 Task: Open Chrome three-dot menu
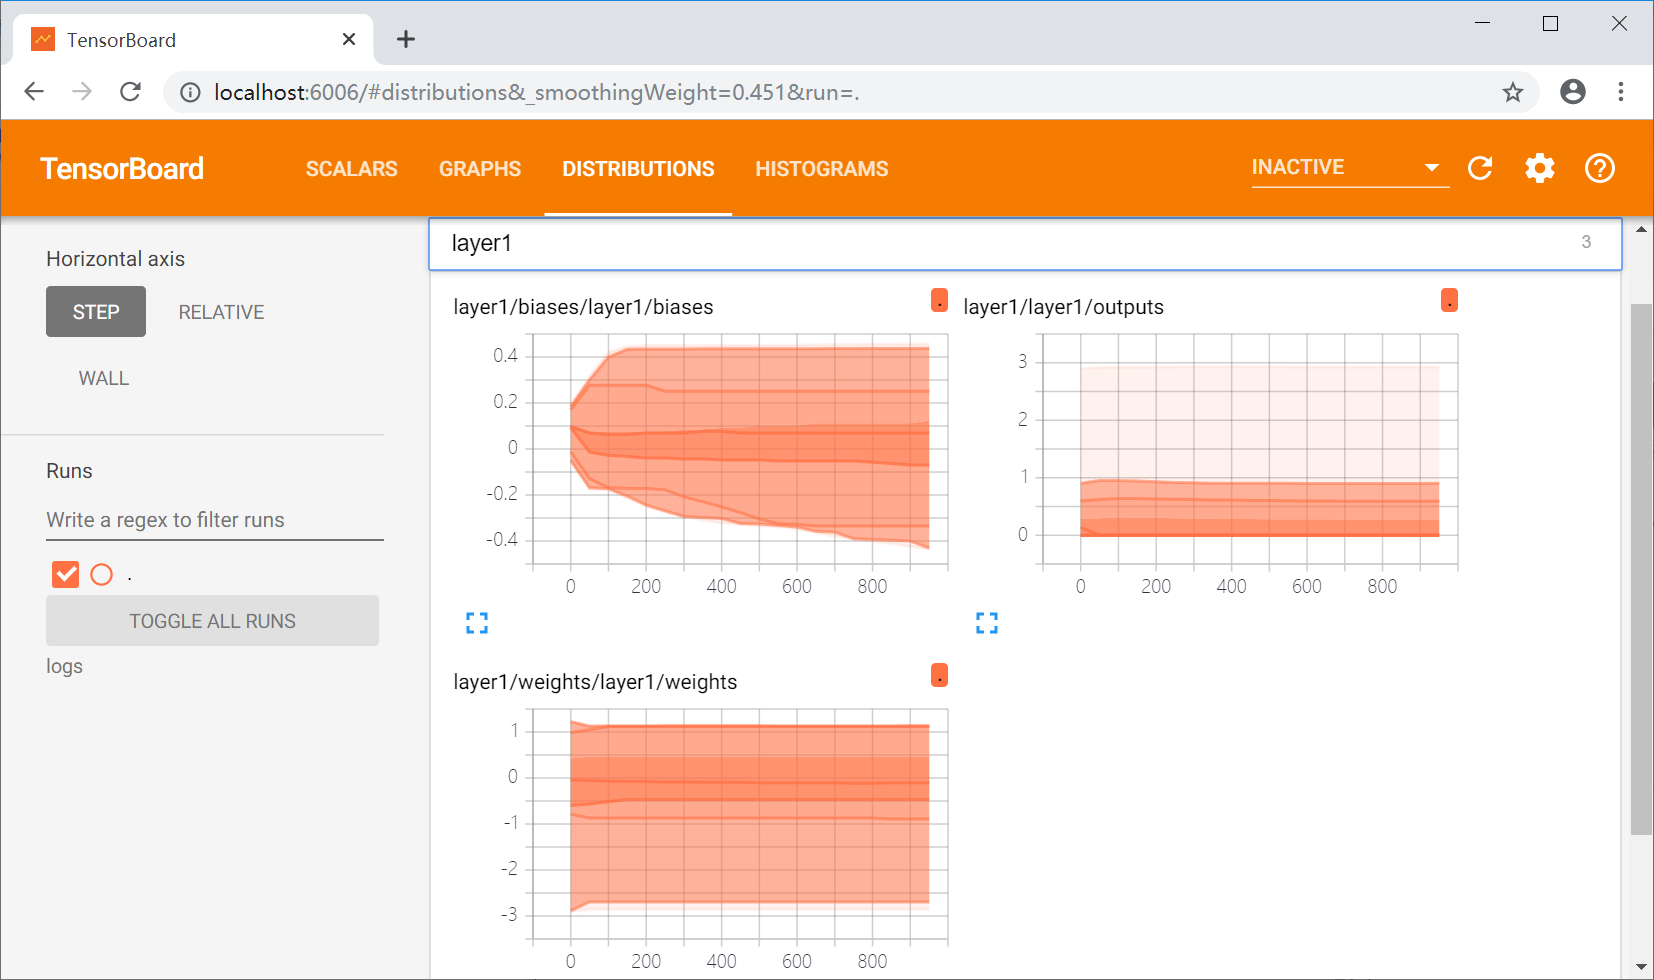tap(1621, 92)
